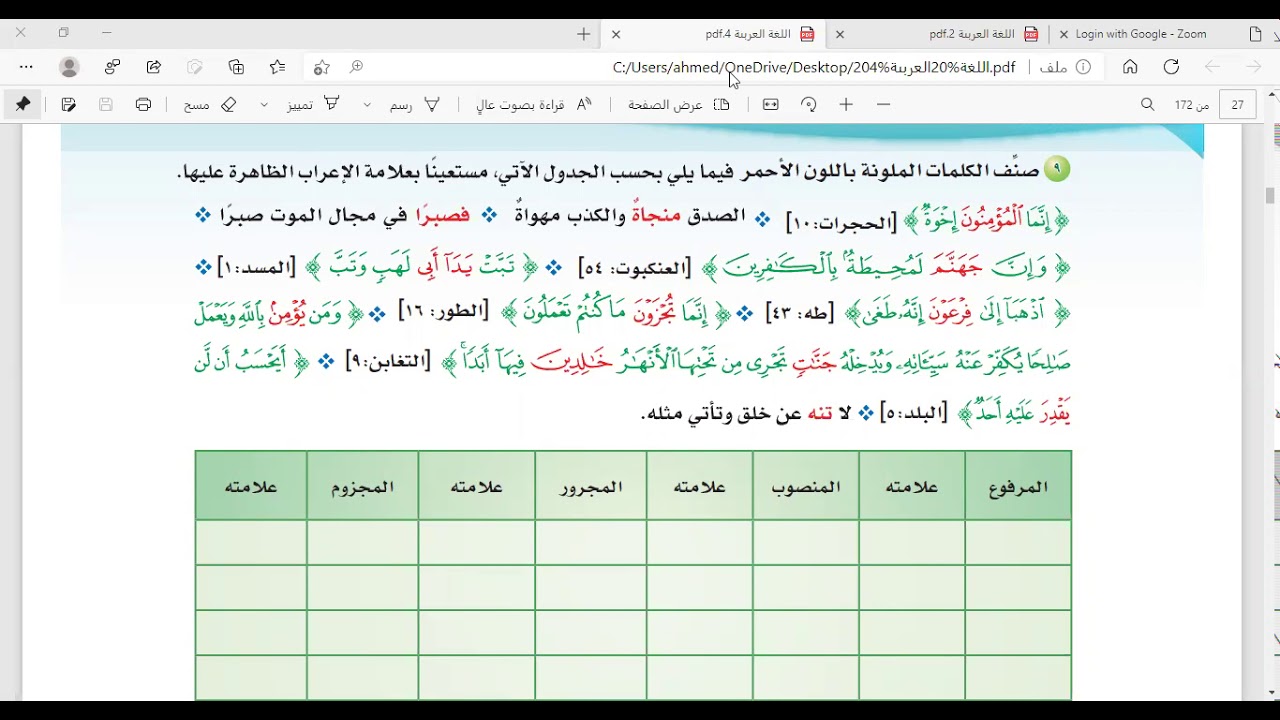Image resolution: width=1280 pixels, height=720 pixels.
Task: Click the red word 'تنه' in the last line
Action: click(820, 413)
